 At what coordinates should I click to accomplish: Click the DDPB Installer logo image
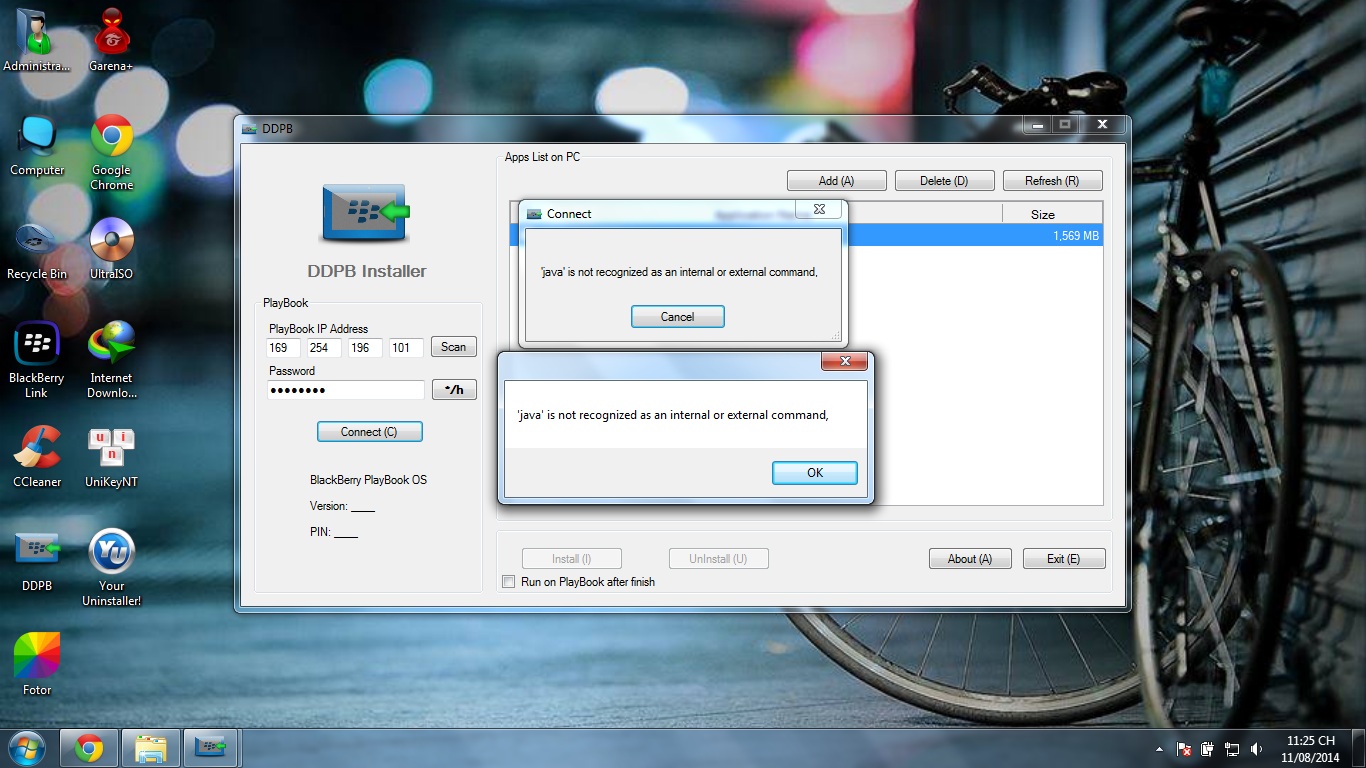point(366,212)
